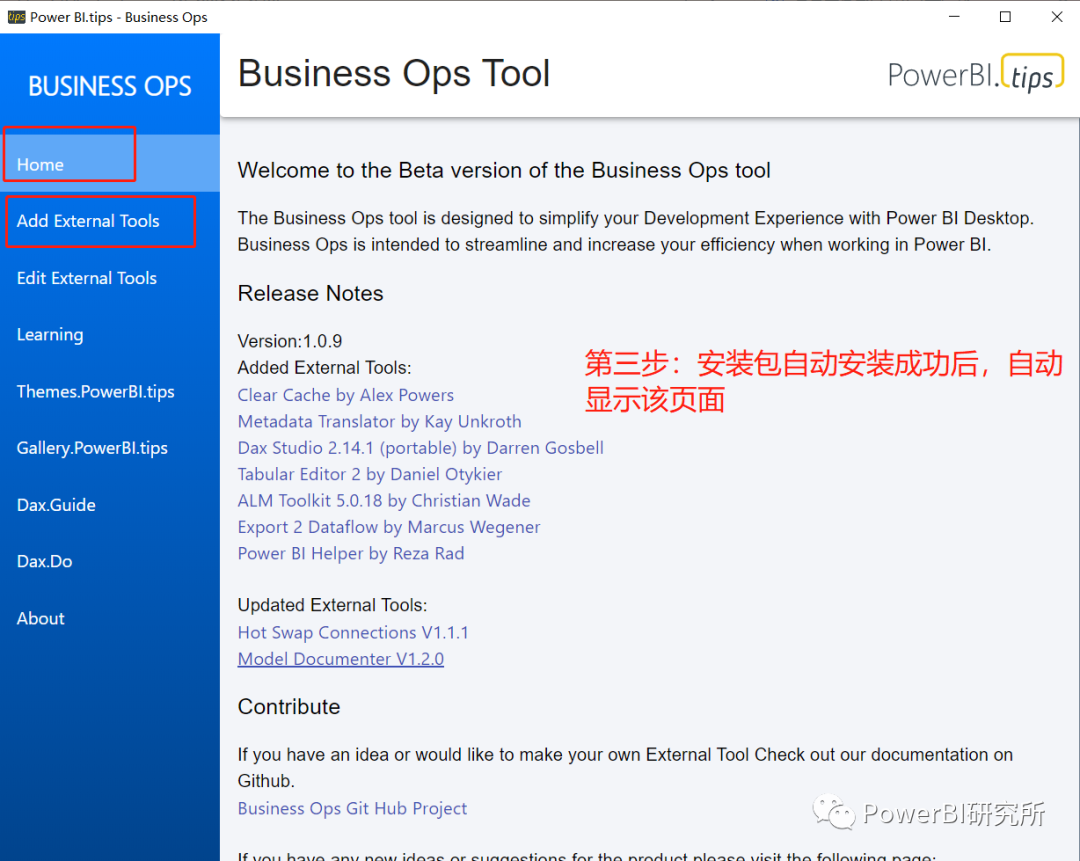
Task: Open Business Ops Git Hub Project link
Action: [x=352, y=809]
